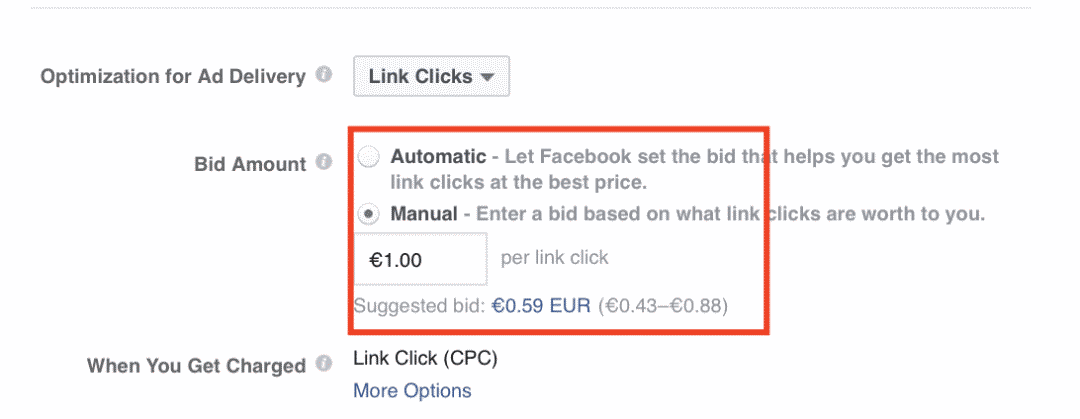Click the €1.00 bid input field
The width and height of the screenshot is (1080, 419).
pos(420,259)
